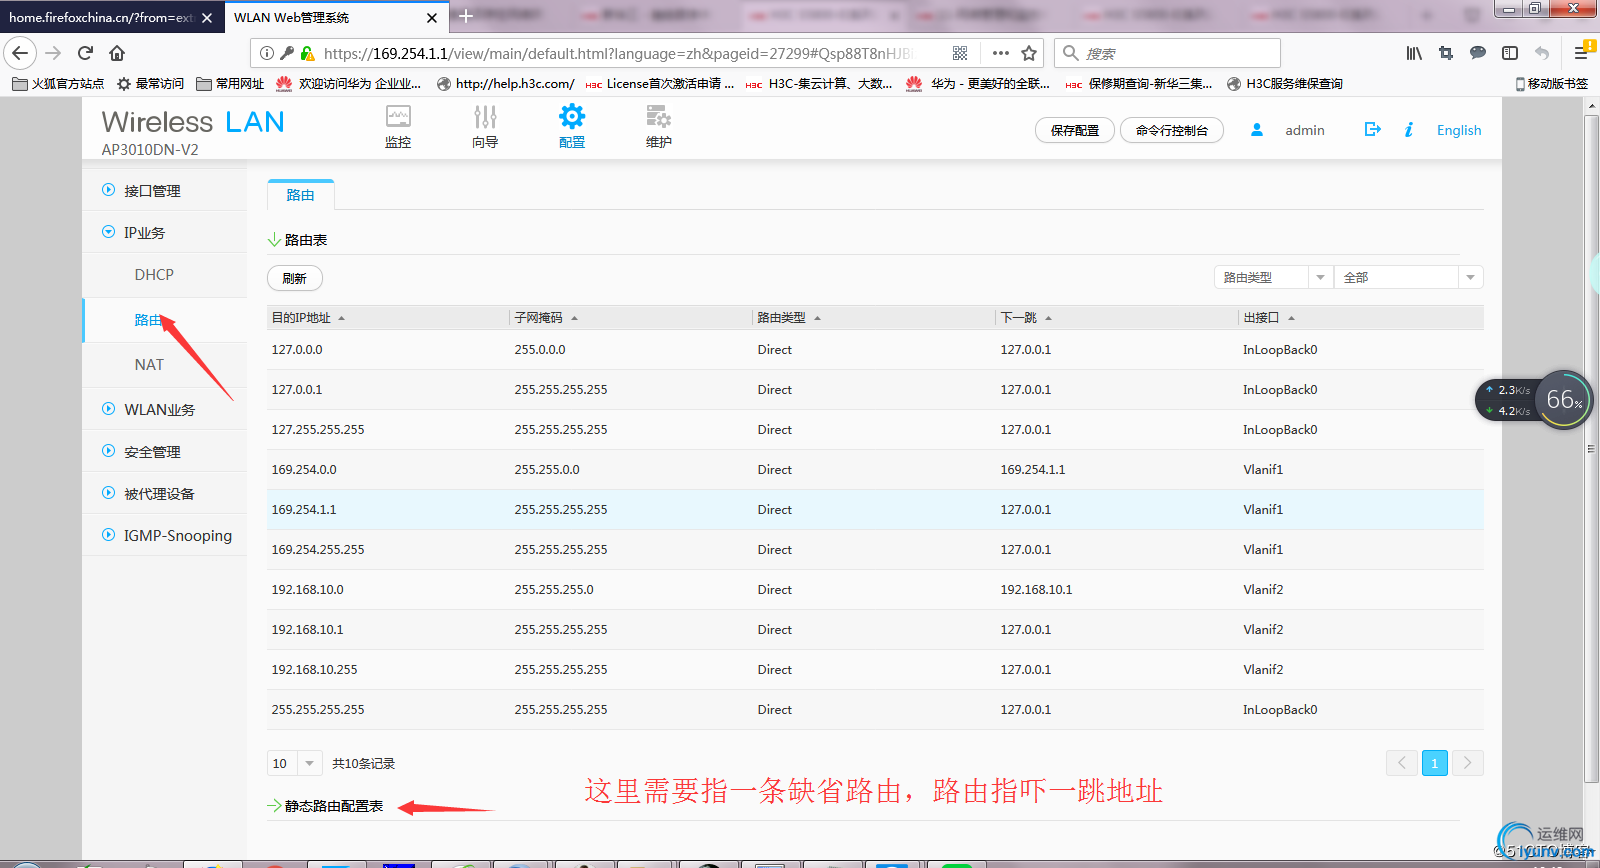The height and width of the screenshot is (868, 1600).
Task: Go back with browser back arrow
Action: [20, 53]
